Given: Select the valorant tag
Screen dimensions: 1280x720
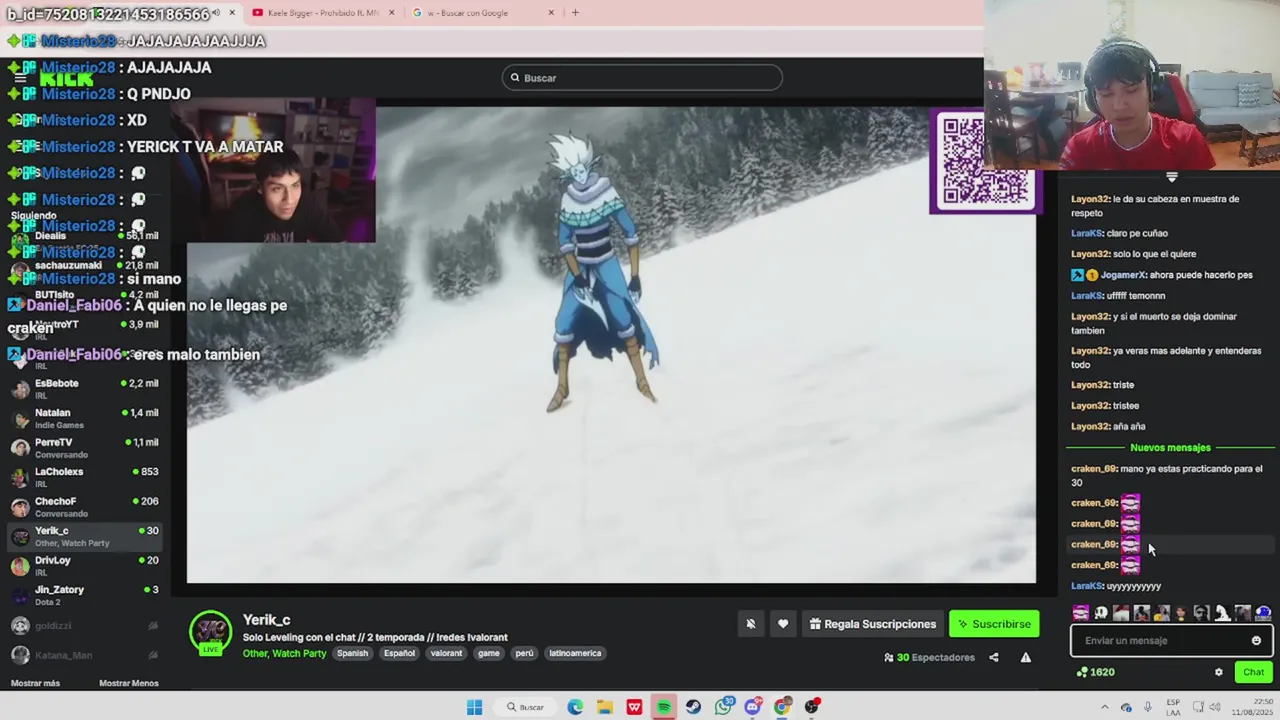Looking at the screenshot, I should (446, 653).
